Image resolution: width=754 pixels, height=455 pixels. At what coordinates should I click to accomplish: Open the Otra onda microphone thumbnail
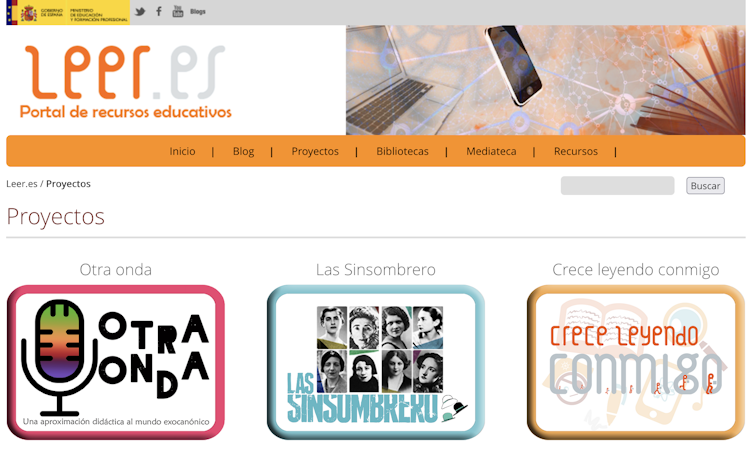tap(116, 362)
